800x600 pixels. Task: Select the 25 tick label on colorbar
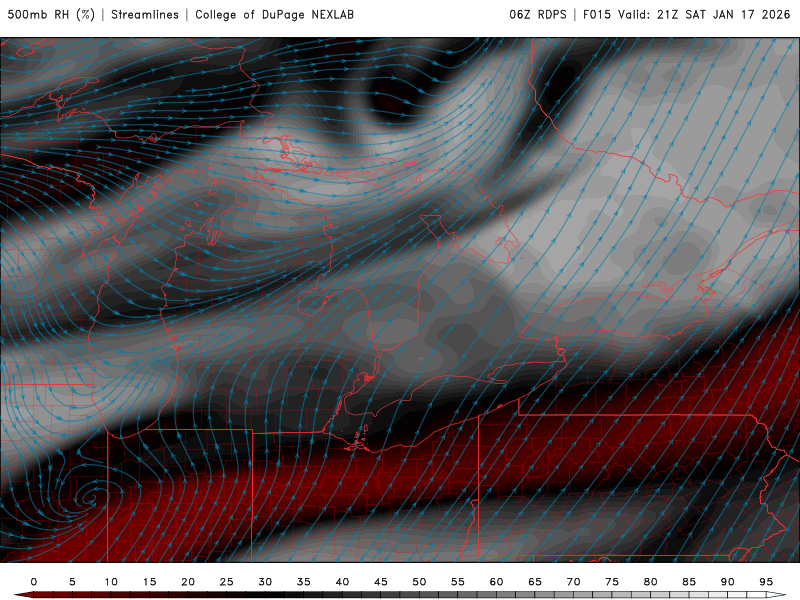coord(227,582)
